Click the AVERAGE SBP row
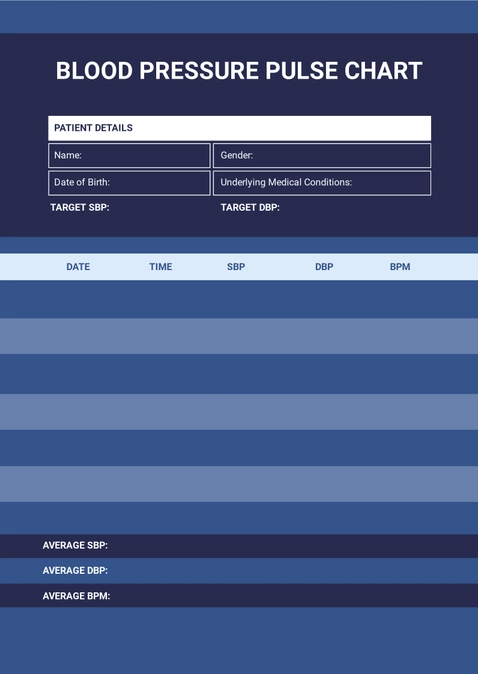The height and width of the screenshot is (674, 478). (x=239, y=546)
